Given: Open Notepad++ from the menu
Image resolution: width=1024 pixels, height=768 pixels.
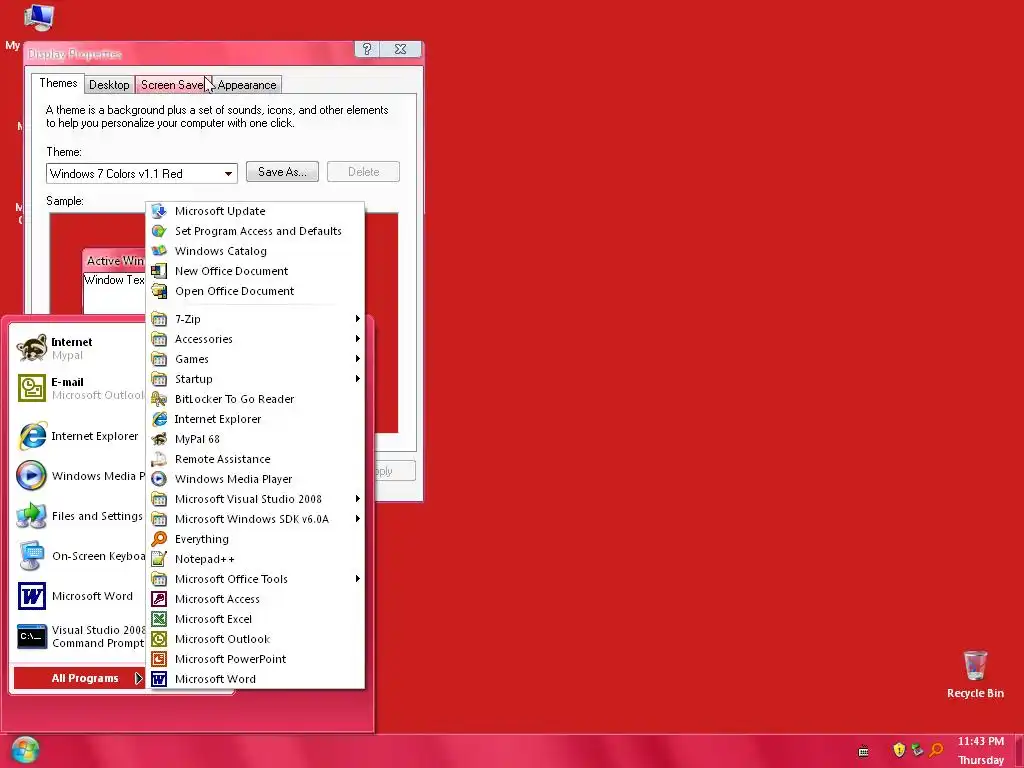Looking at the screenshot, I should point(255,559).
